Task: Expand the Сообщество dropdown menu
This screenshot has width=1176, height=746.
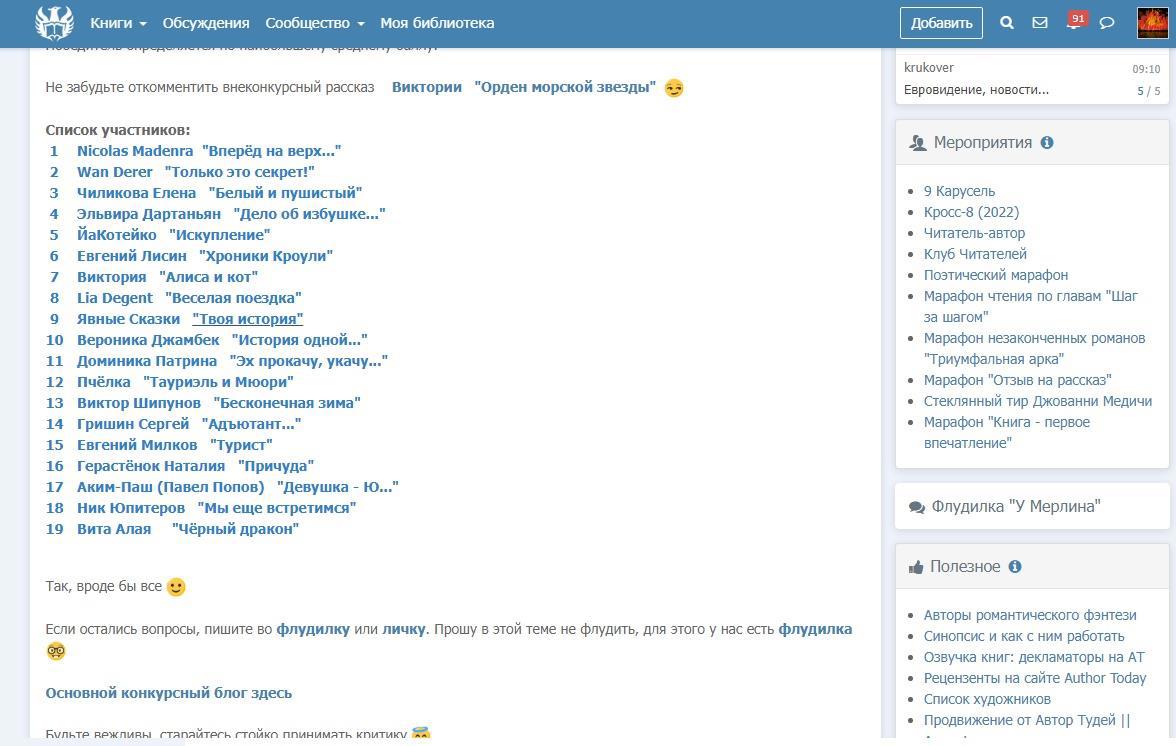Action: point(315,23)
